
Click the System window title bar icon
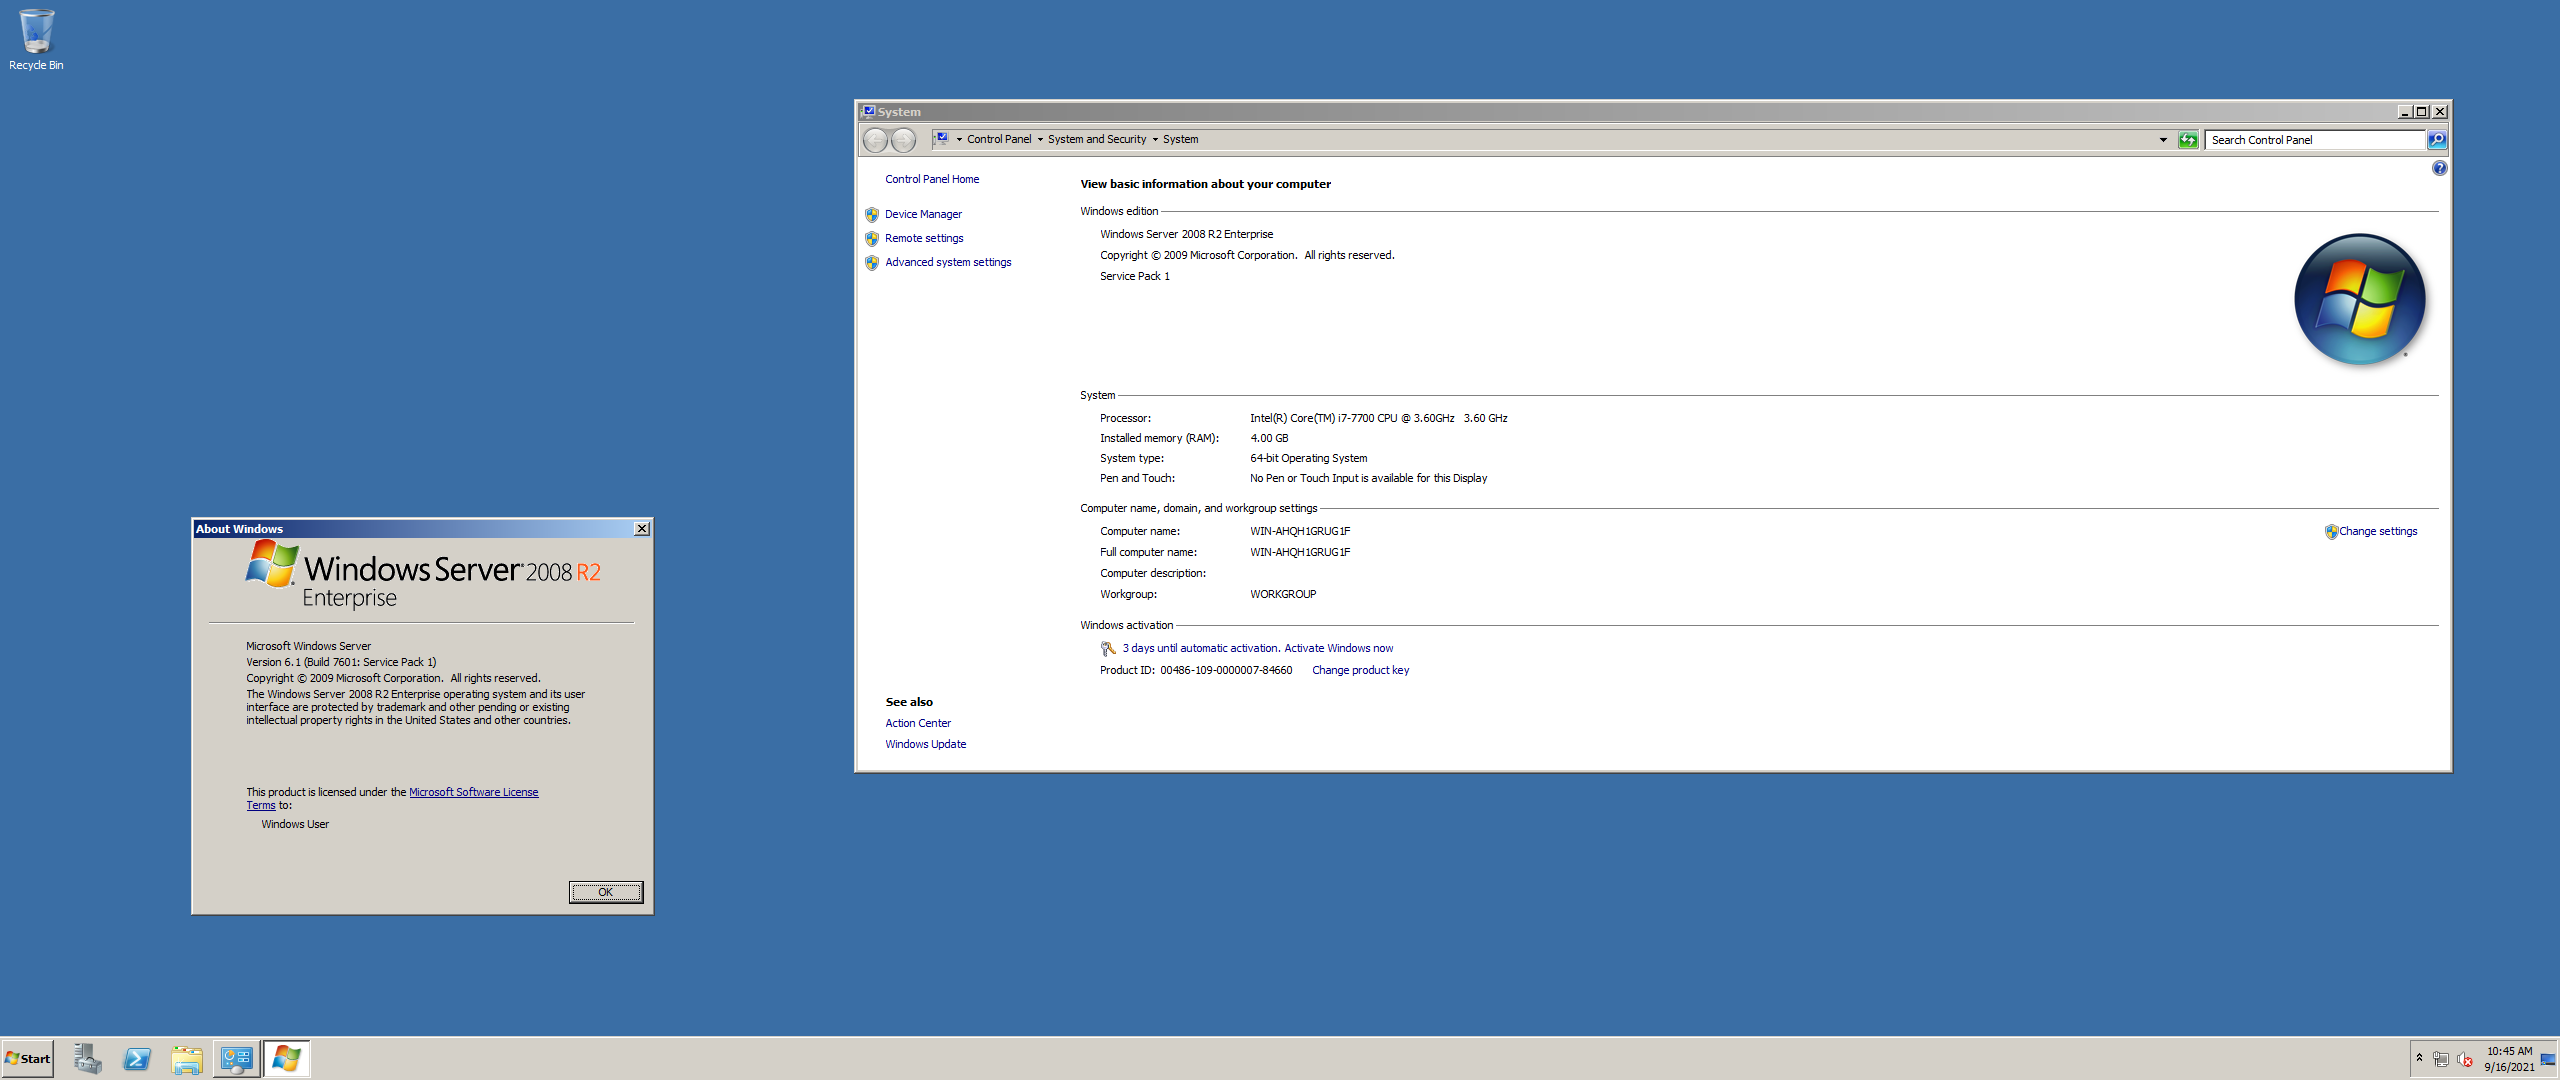pyautogui.click(x=868, y=111)
